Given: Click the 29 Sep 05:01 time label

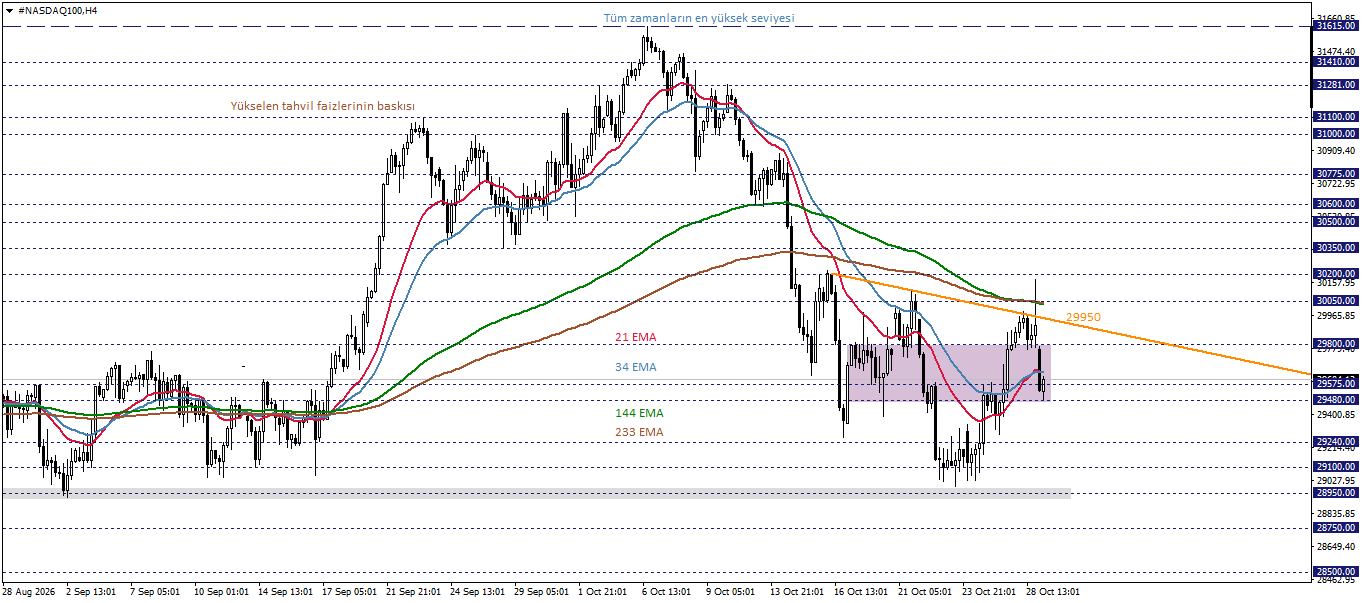Looking at the screenshot, I should point(541,591).
